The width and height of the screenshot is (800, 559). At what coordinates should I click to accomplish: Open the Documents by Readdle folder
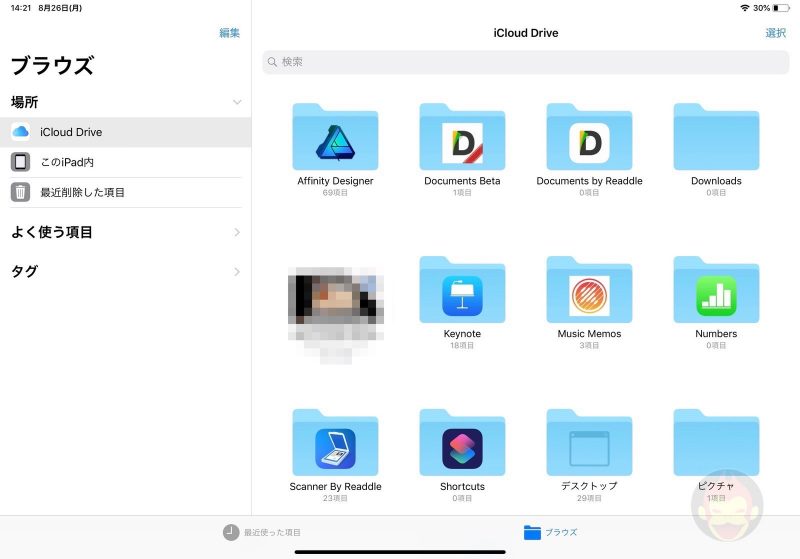589,137
